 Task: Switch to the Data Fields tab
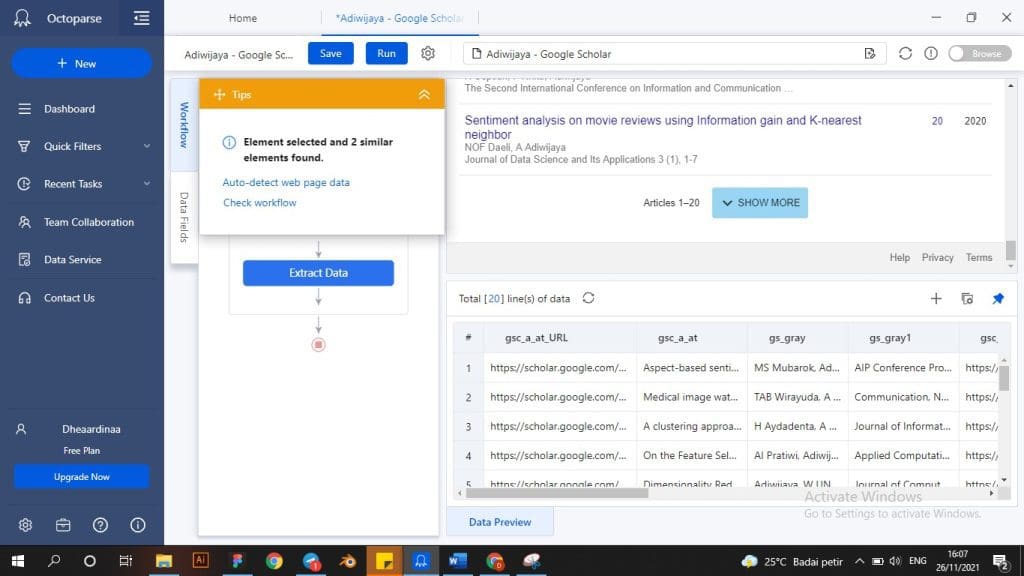pos(184,216)
